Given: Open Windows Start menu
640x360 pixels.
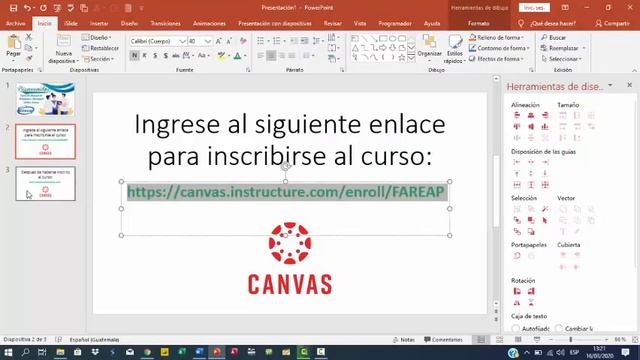Looking at the screenshot, I should click(x=8, y=352).
